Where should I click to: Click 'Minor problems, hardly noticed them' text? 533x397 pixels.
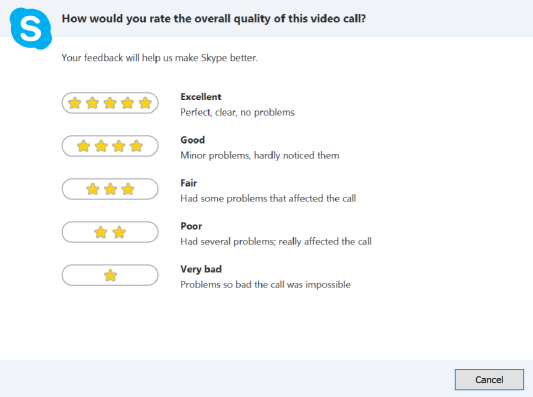coord(260,156)
